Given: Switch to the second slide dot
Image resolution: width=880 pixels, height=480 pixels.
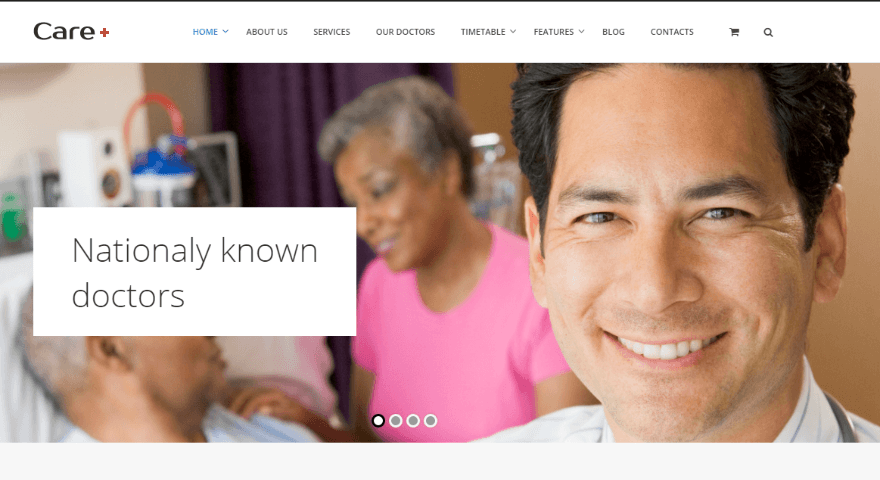Looking at the screenshot, I should [x=396, y=420].
